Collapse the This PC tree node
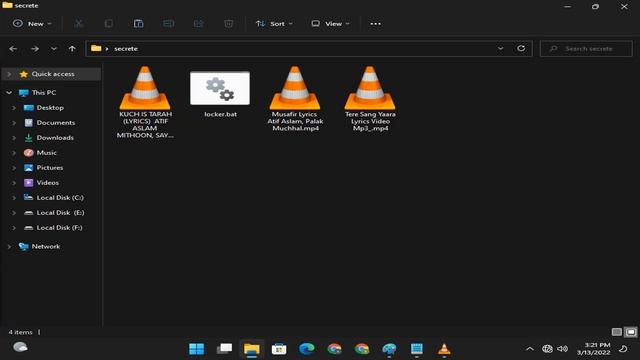Image resolution: width=640 pixels, height=360 pixels. [x=9, y=93]
